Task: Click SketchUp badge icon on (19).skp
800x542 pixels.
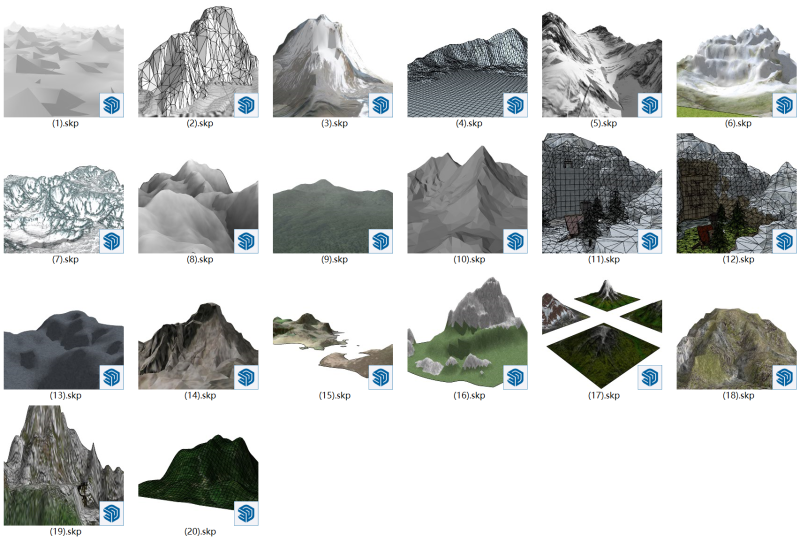Action: [x=111, y=513]
